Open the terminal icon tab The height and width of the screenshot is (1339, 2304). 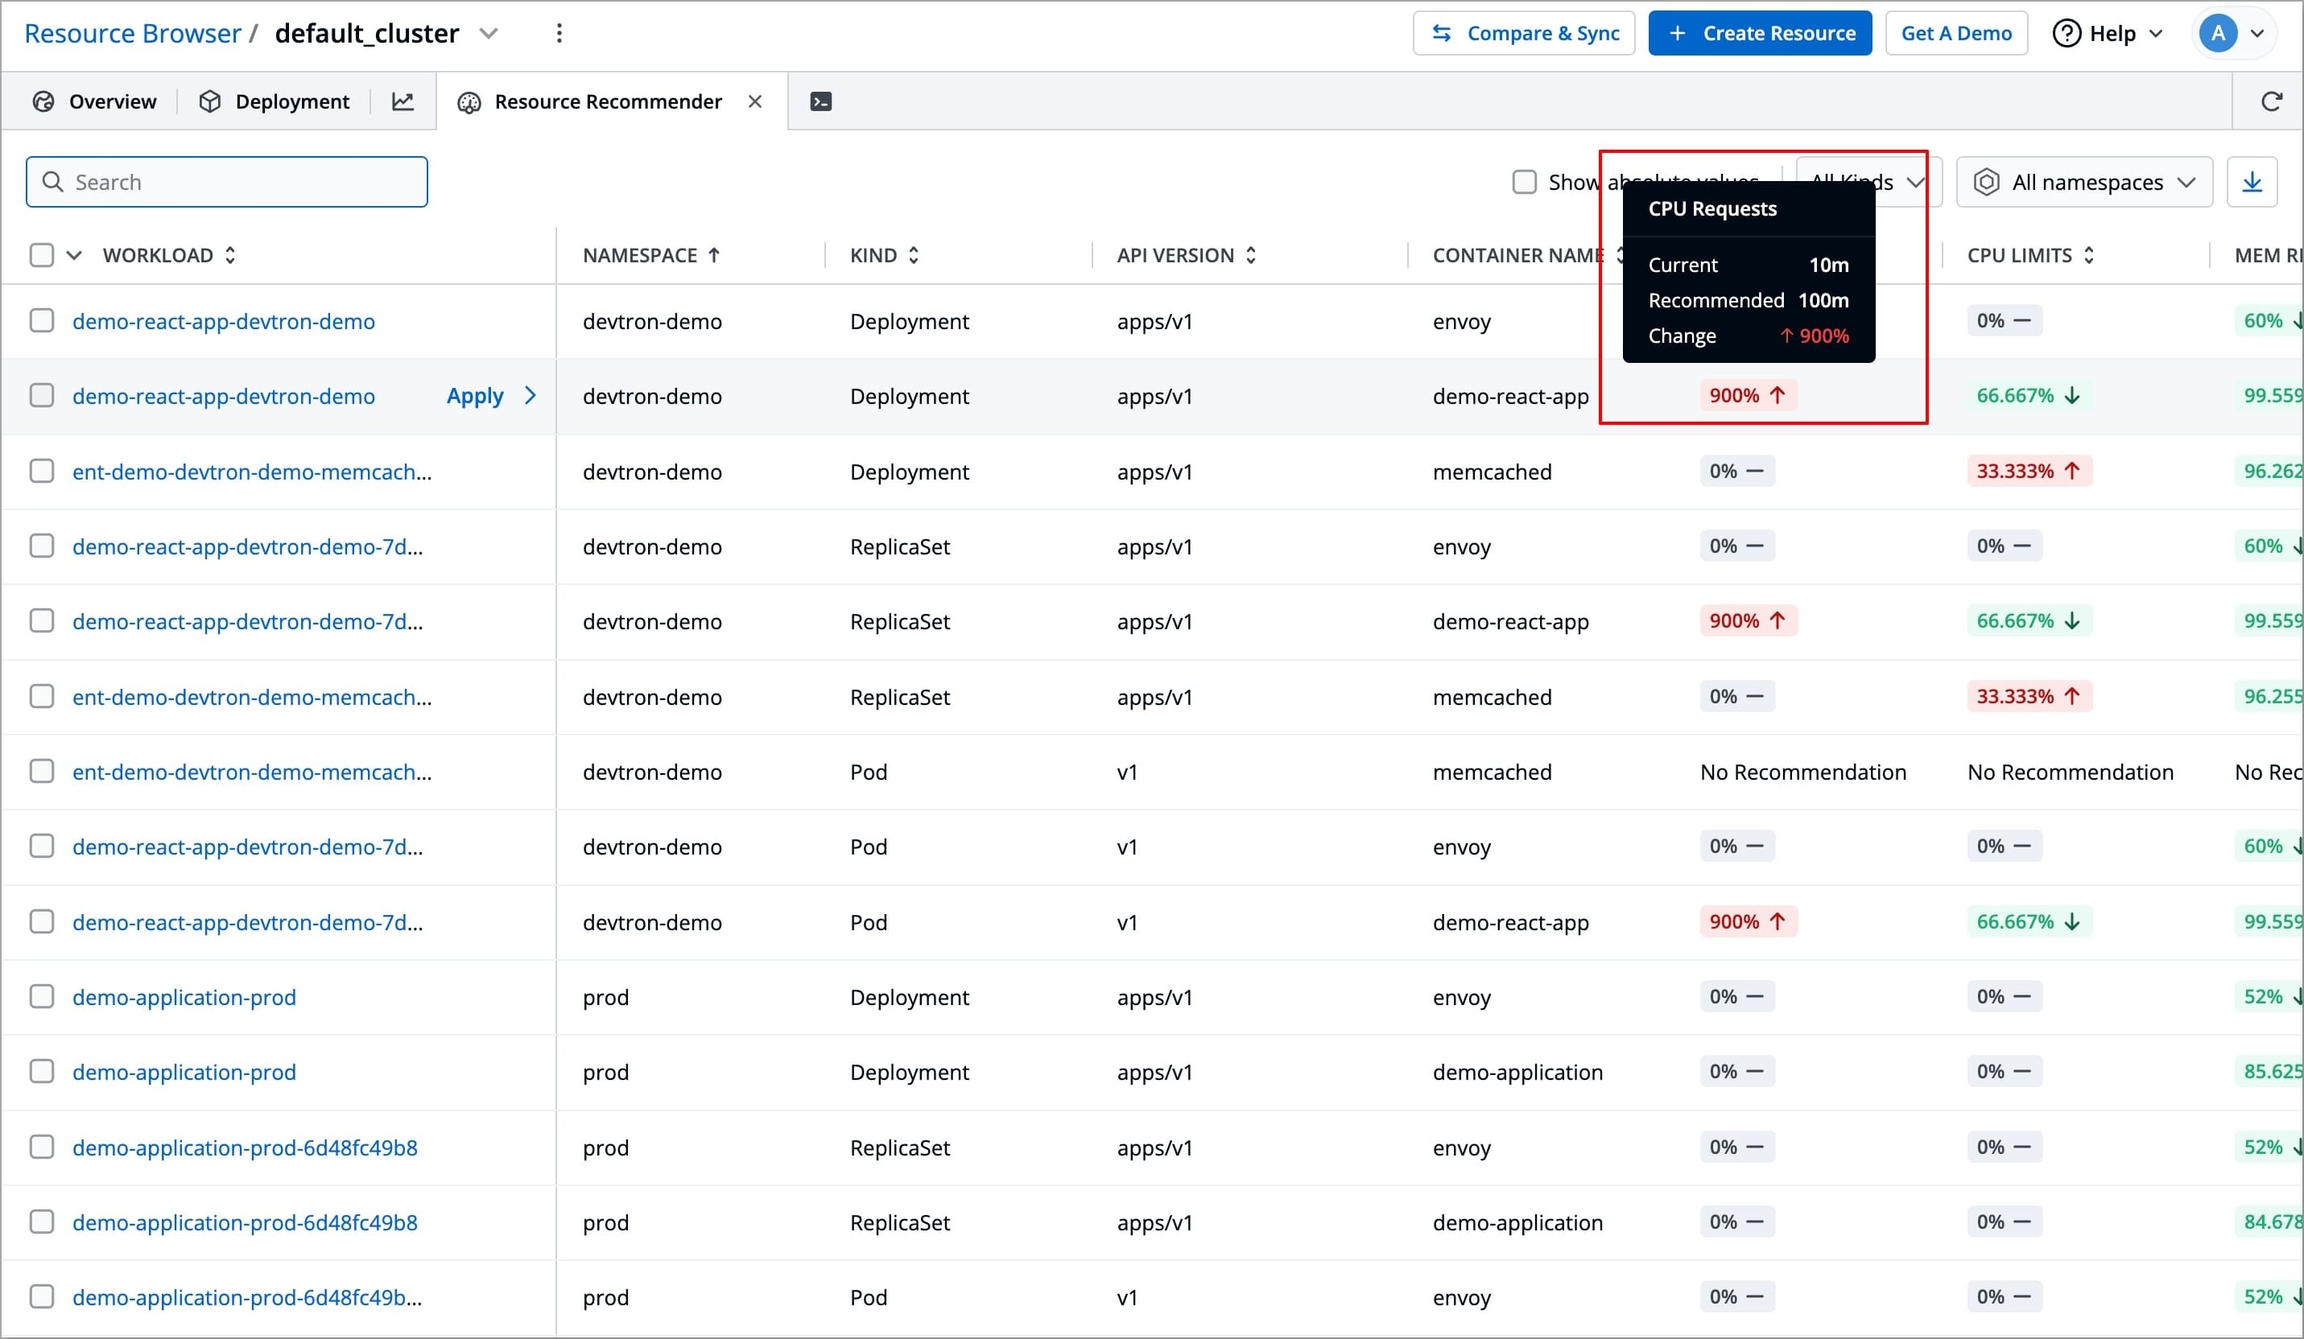(x=820, y=101)
